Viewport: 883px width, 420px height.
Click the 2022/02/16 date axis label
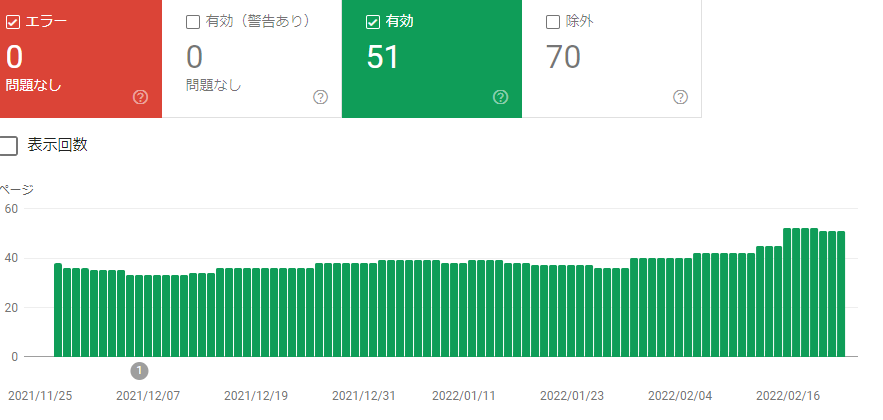point(788,396)
